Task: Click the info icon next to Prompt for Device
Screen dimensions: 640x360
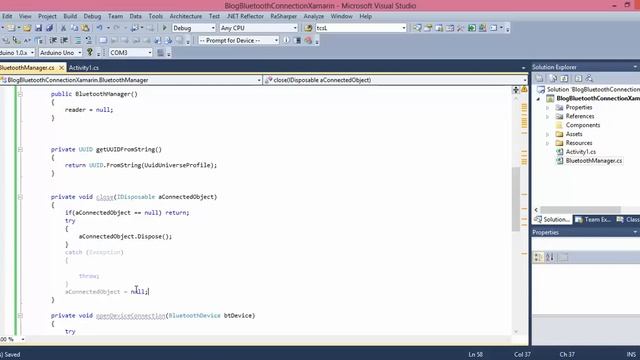Action: (x=286, y=40)
